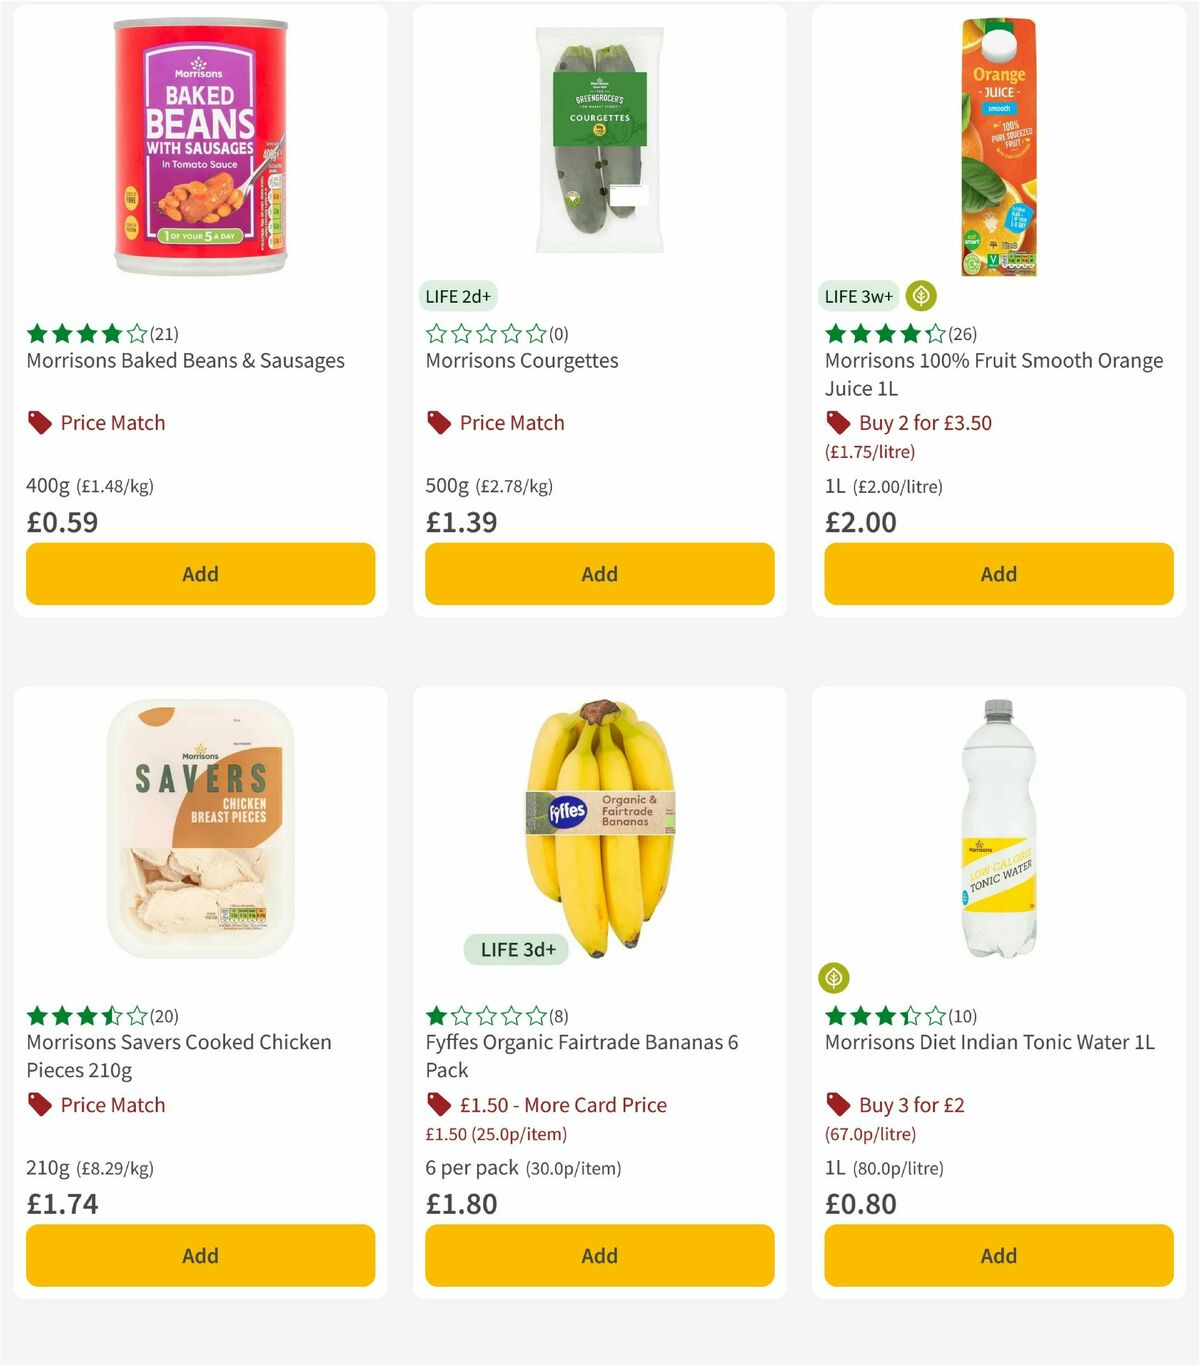Click the offer tag icon beside Buy 2 for £3.50

coord(838,422)
